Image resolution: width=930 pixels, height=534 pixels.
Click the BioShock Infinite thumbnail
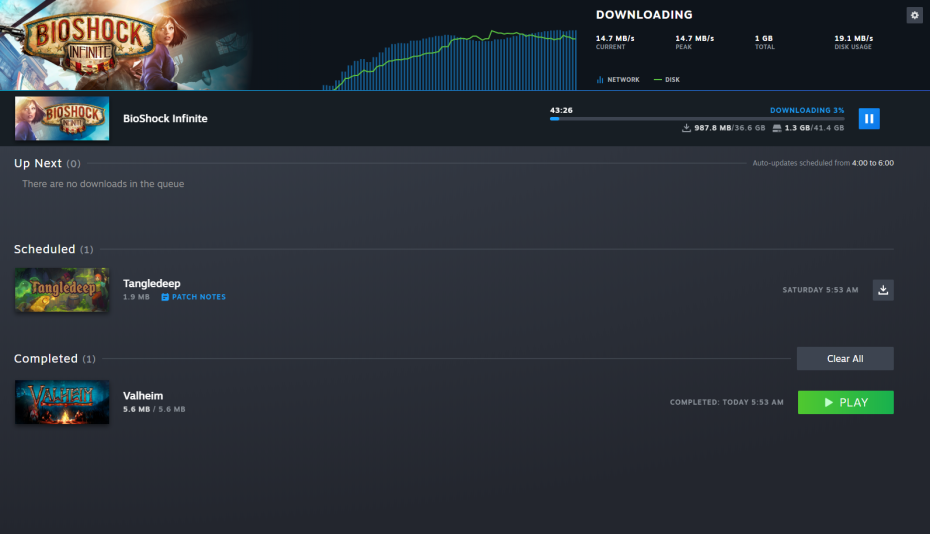pyautogui.click(x=62, y=119)
